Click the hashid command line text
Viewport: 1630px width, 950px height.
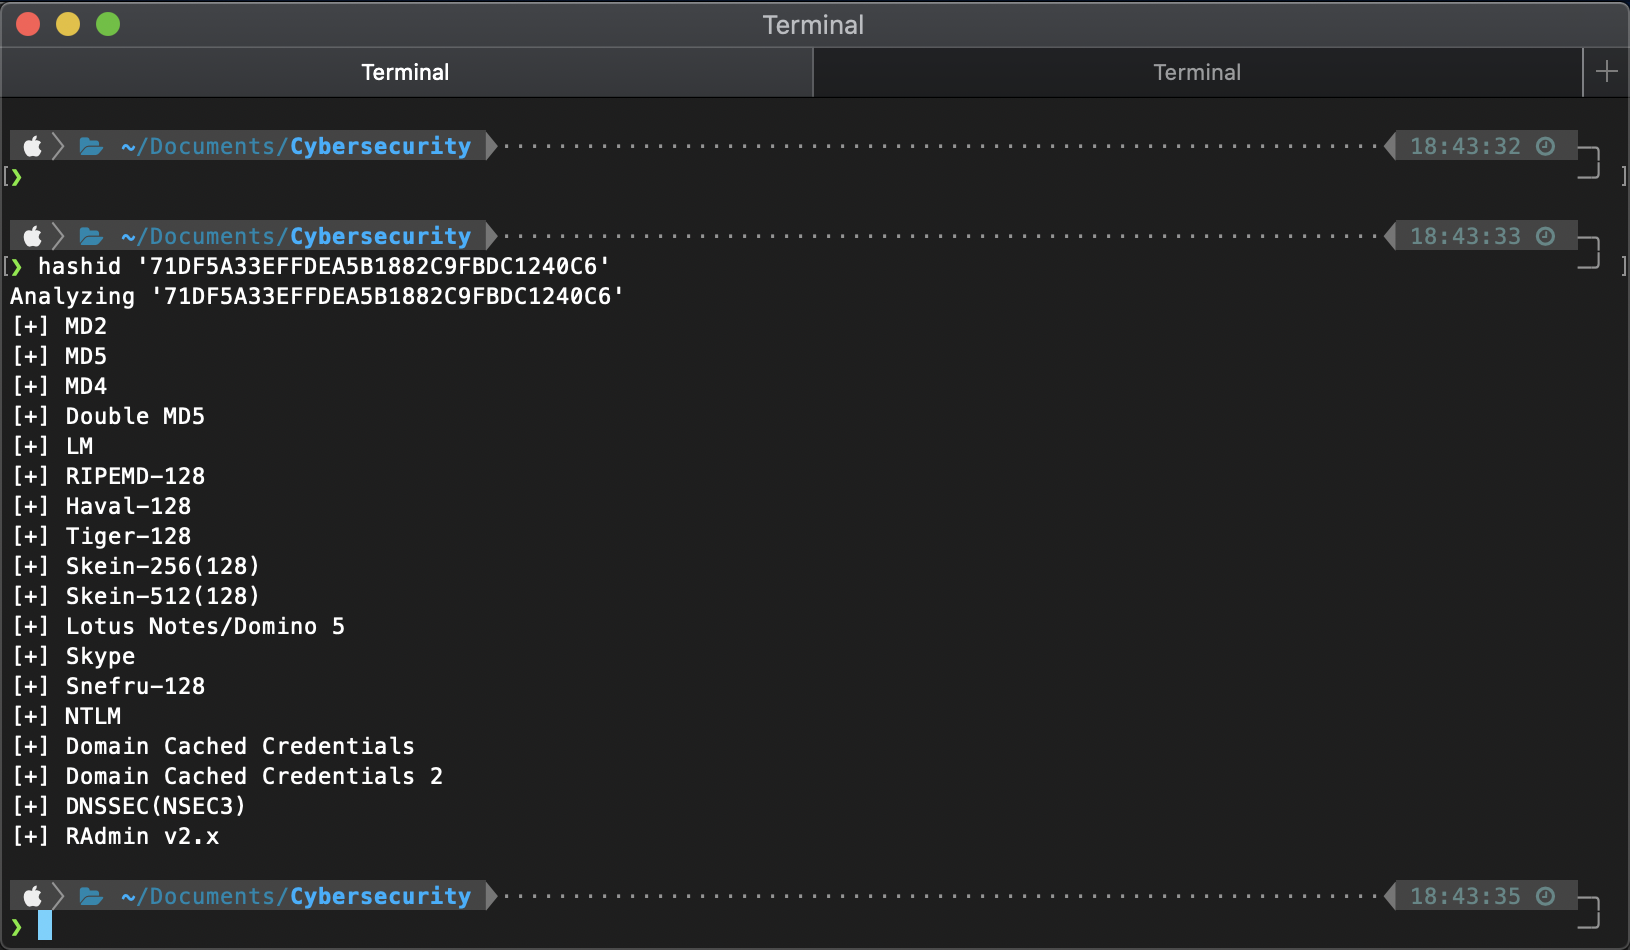[324, 266]
